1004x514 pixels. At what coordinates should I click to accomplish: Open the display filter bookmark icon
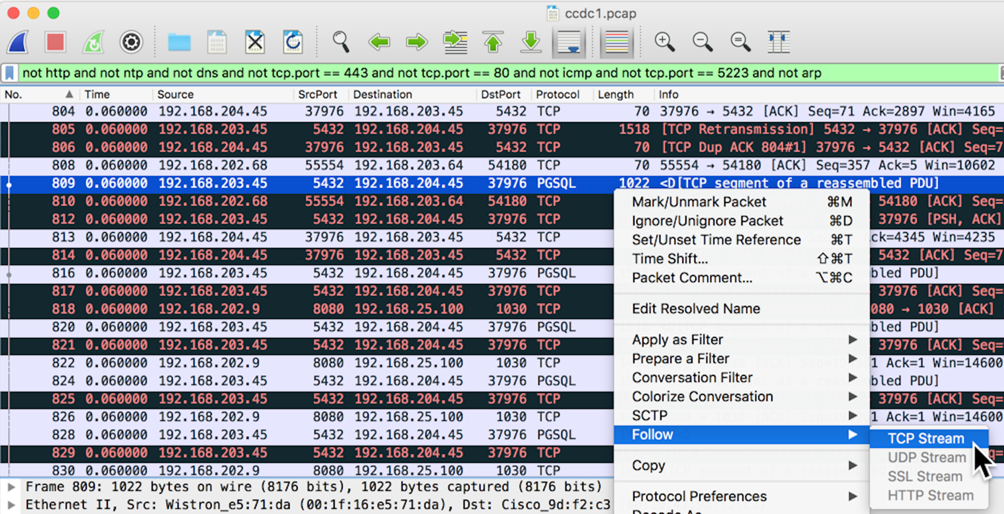[10, 73]
